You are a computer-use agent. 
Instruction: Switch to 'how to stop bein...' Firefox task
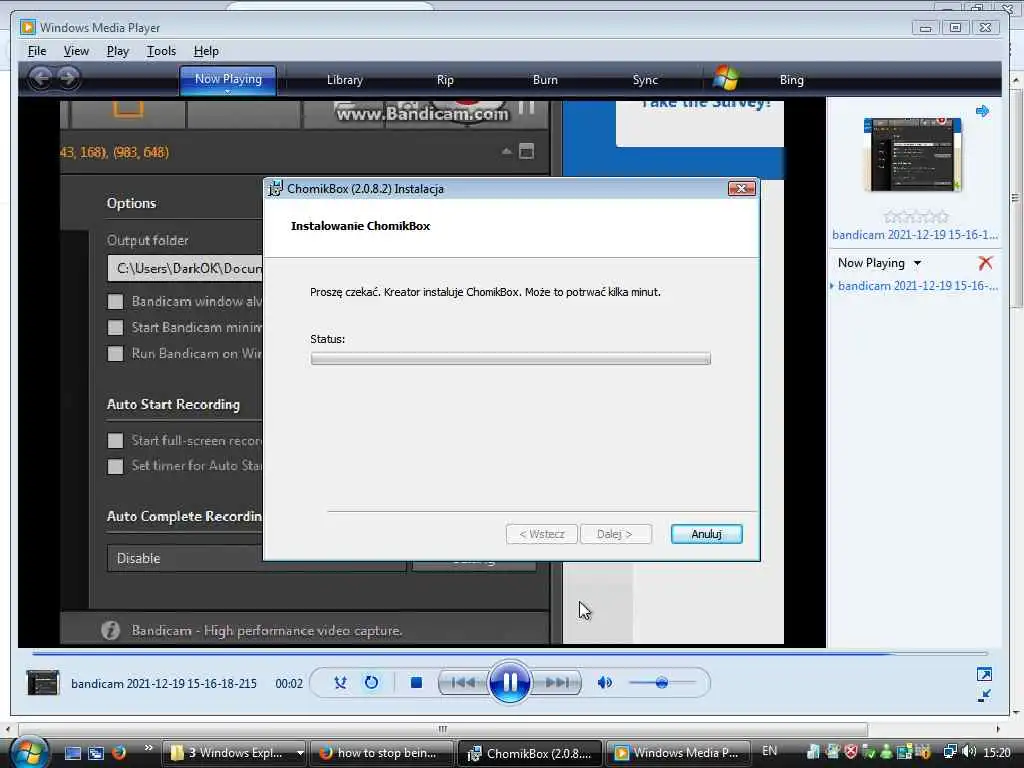click(381, 754)
